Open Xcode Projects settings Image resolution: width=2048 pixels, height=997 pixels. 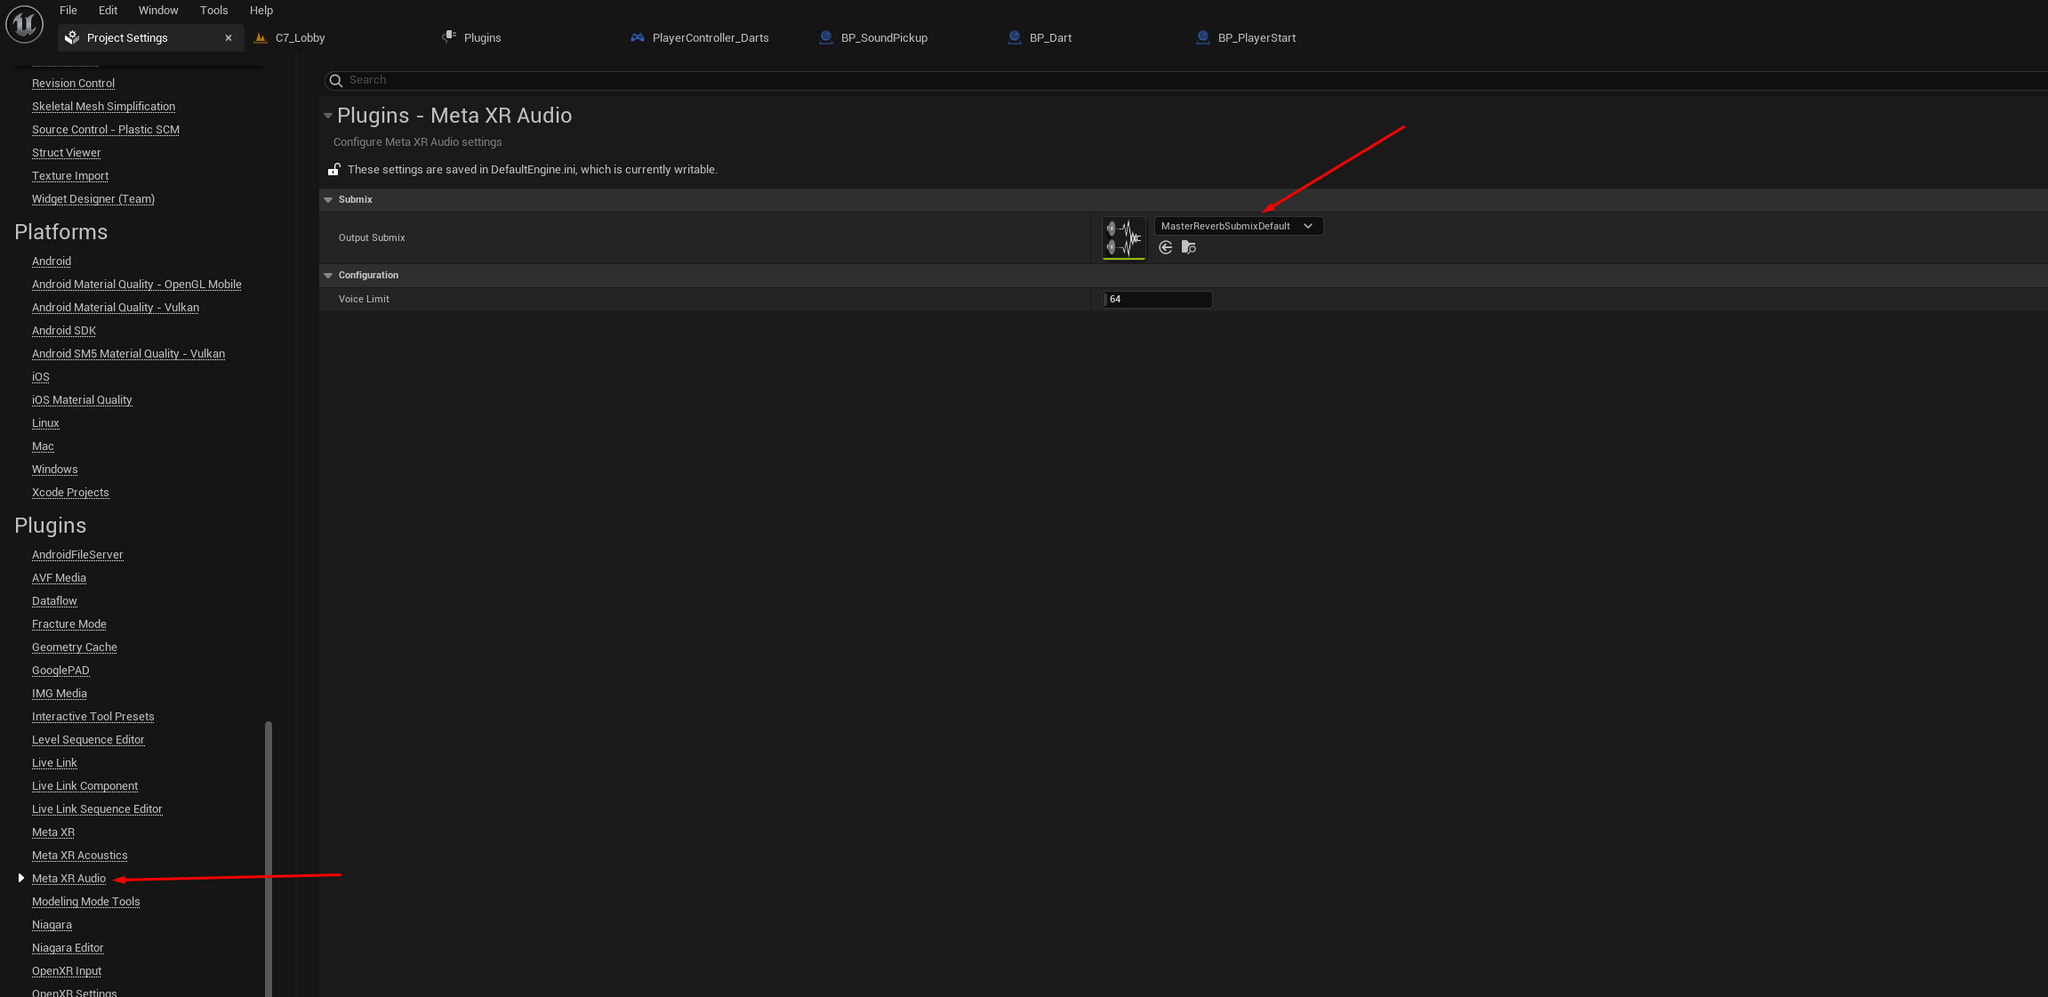pos(70,492)
